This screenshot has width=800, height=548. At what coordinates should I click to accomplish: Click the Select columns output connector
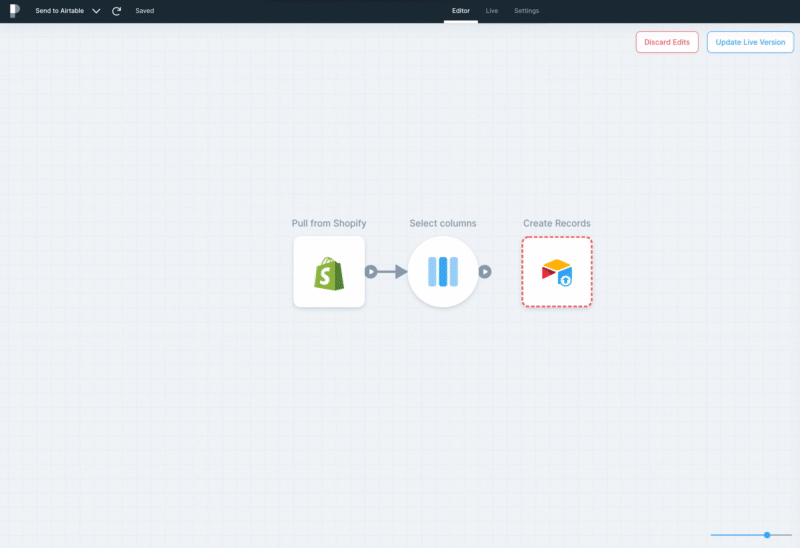[485, 272]
